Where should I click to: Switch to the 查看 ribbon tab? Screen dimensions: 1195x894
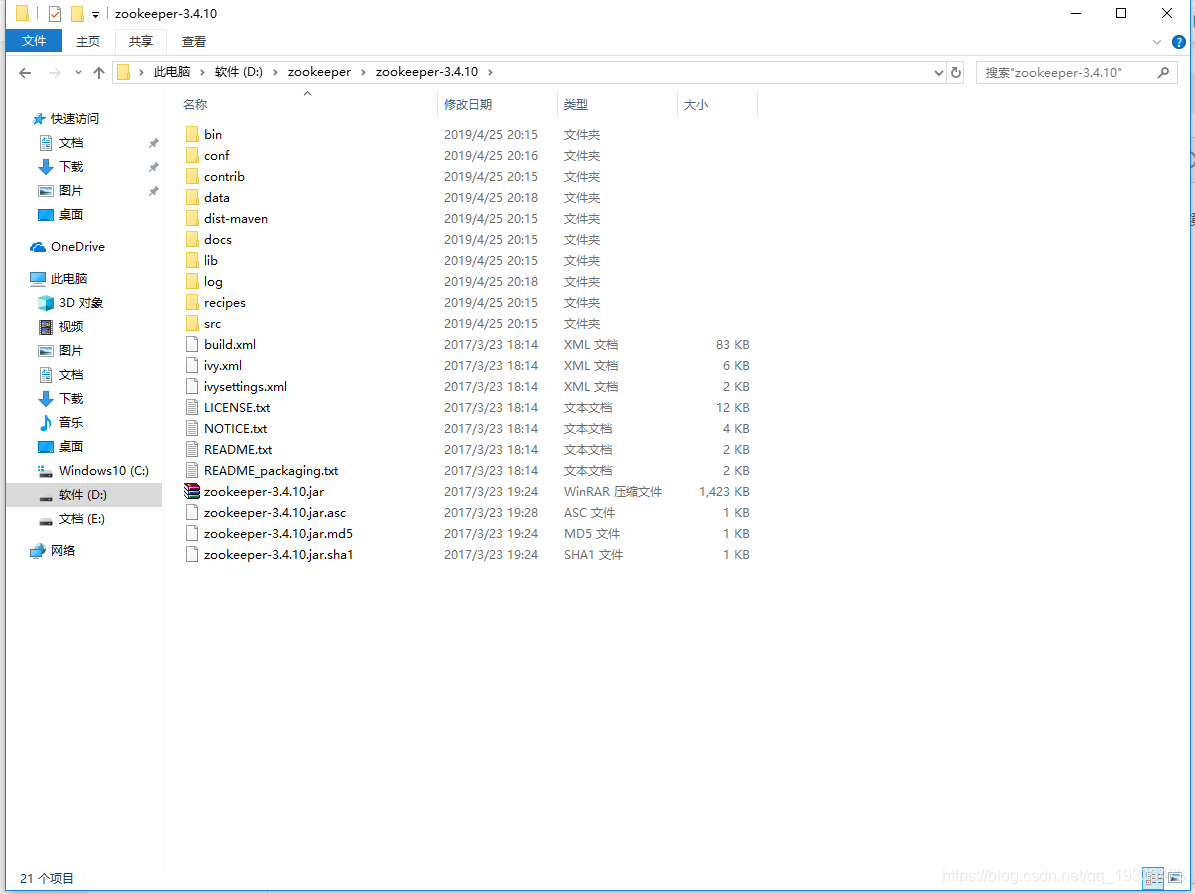coord(194,41)
